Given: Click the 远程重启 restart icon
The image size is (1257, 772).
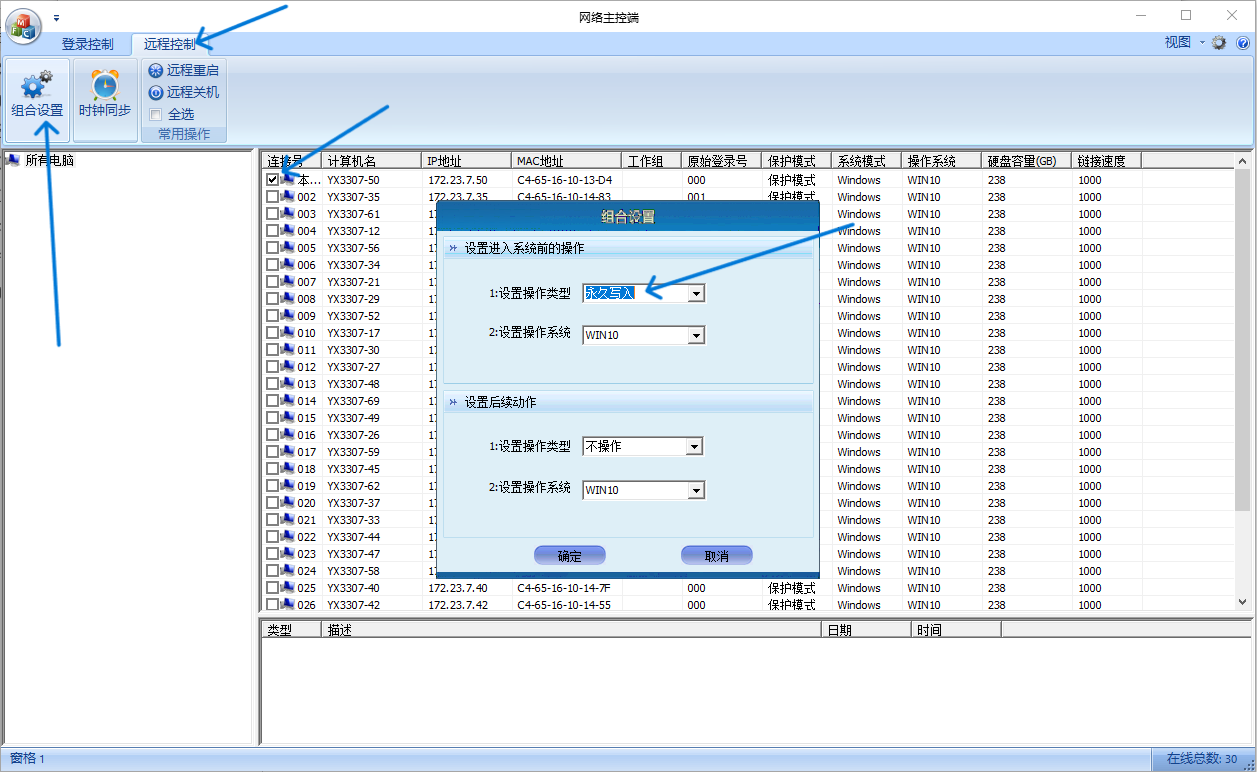Looking at the screenshot, I should tap(156, 70).
